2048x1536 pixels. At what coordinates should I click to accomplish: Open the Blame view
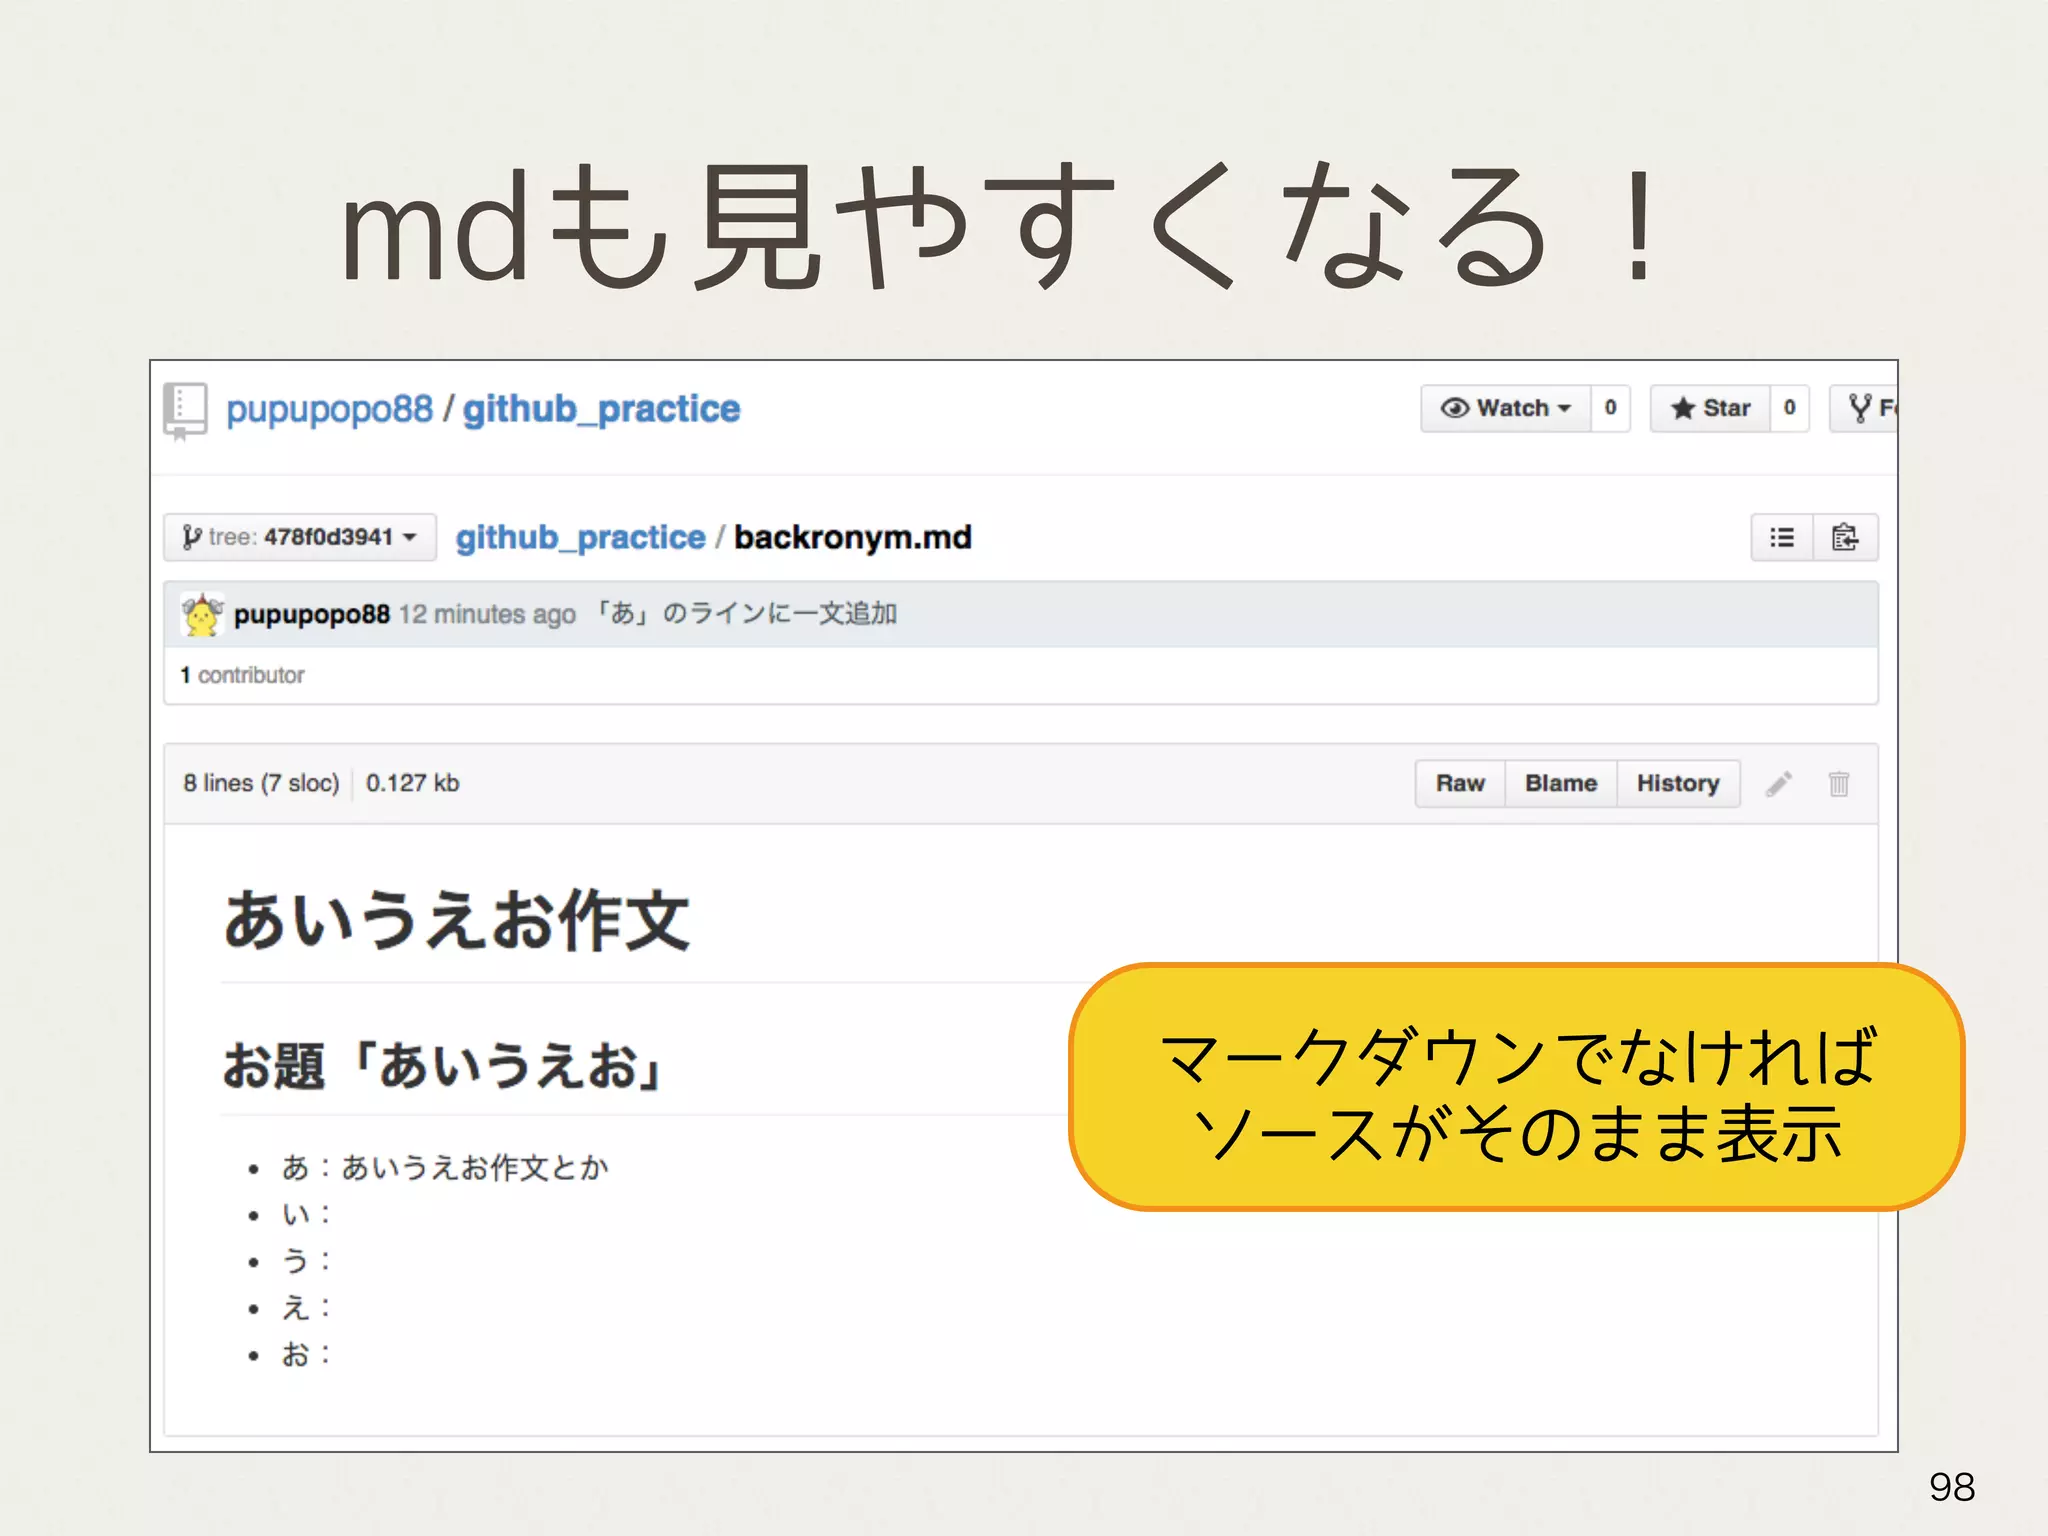(x=1560, y=784)
